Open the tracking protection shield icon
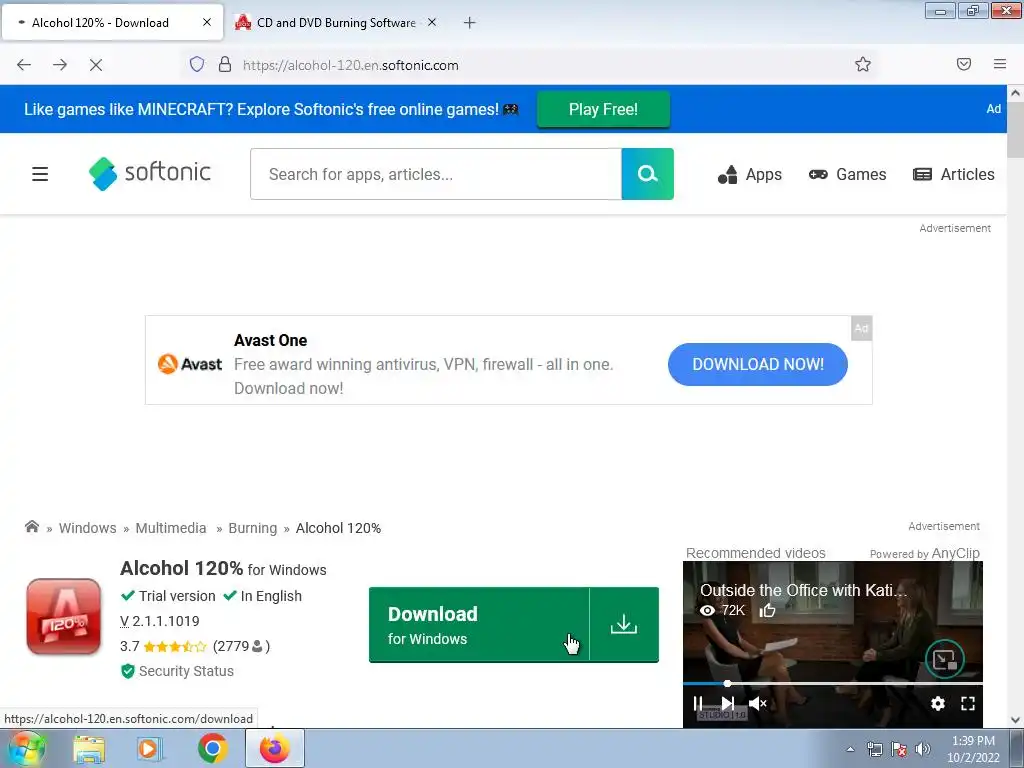The image size is (1024, 768). pyautogui.click(x=197, y=64)
